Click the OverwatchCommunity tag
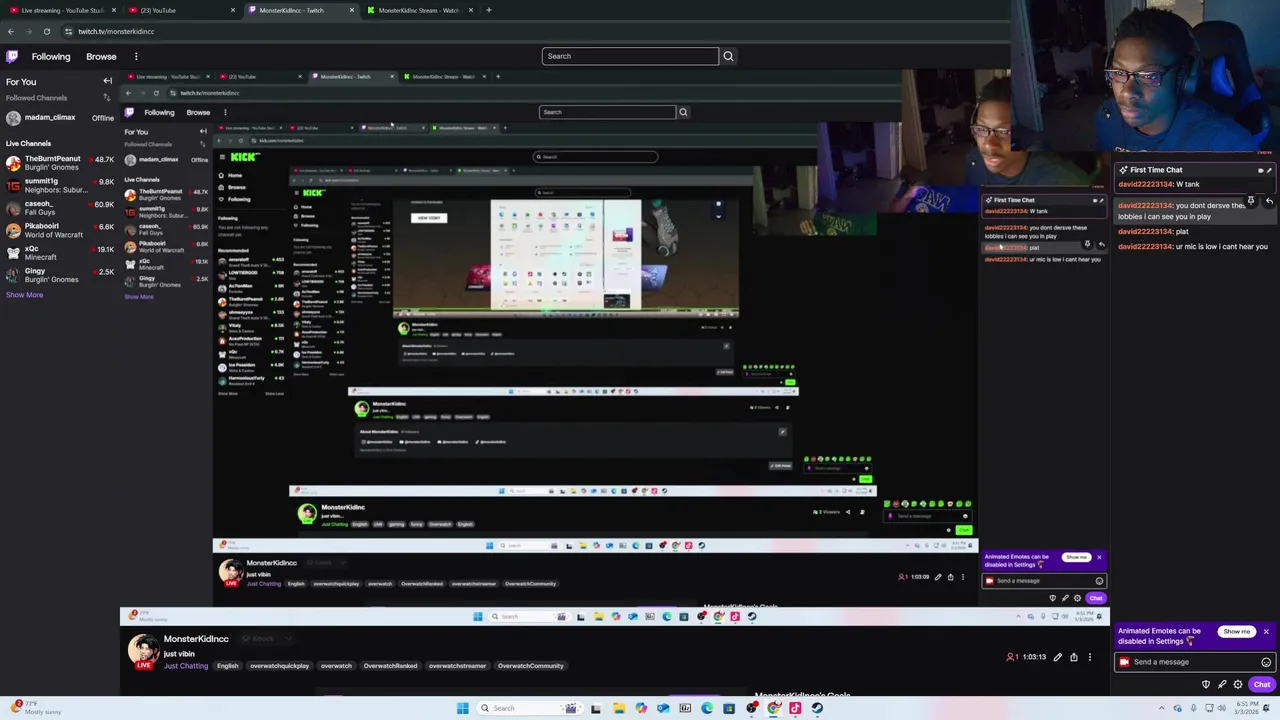 click(531, 666)
